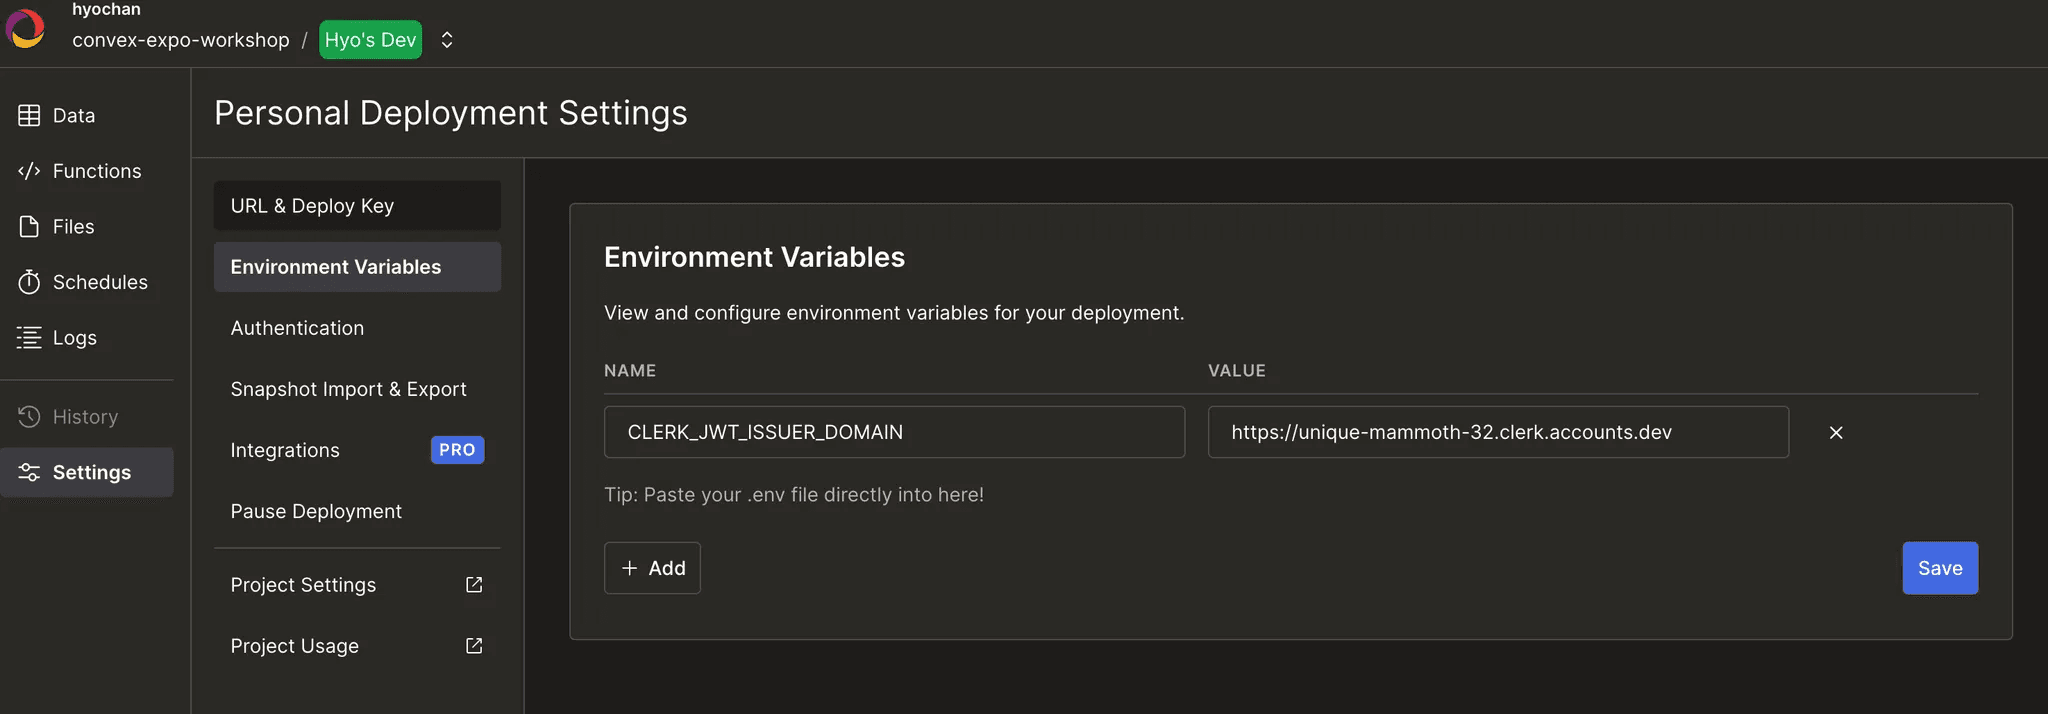
Task: Open Functions via the code icon
Action: (x=29, y=171)
